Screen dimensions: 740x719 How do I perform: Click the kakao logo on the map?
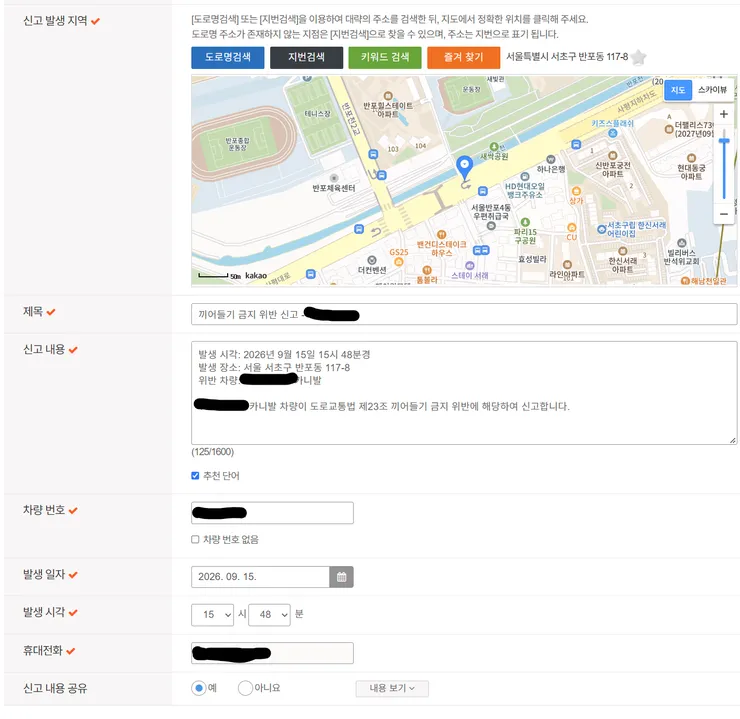(x=256, y=275)
